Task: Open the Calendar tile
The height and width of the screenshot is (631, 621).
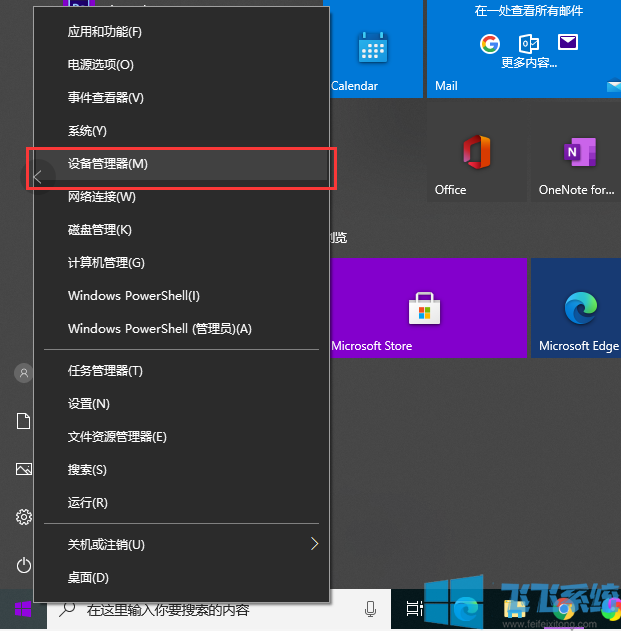Action: click(x=373, y=50)
